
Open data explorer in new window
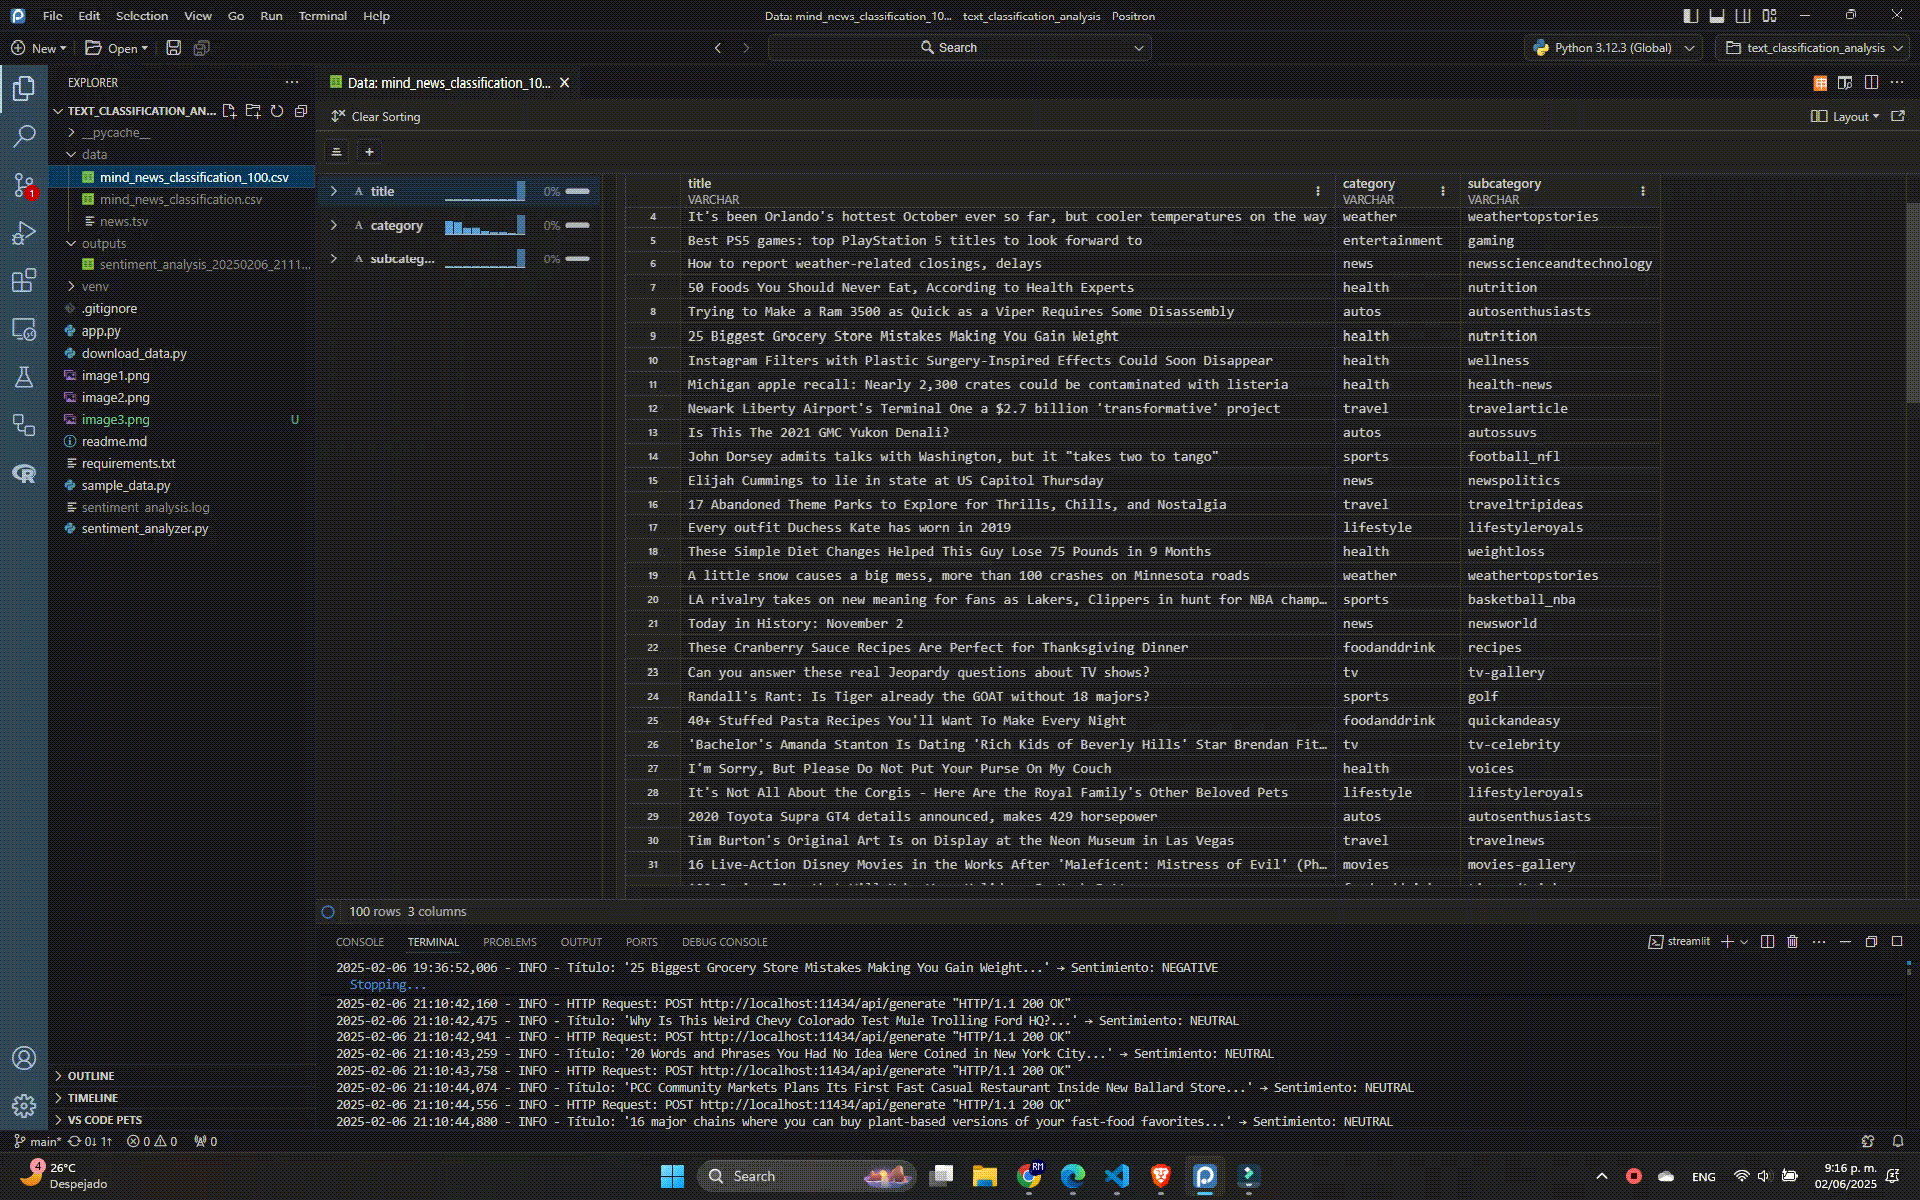(x=1897, y=117)
